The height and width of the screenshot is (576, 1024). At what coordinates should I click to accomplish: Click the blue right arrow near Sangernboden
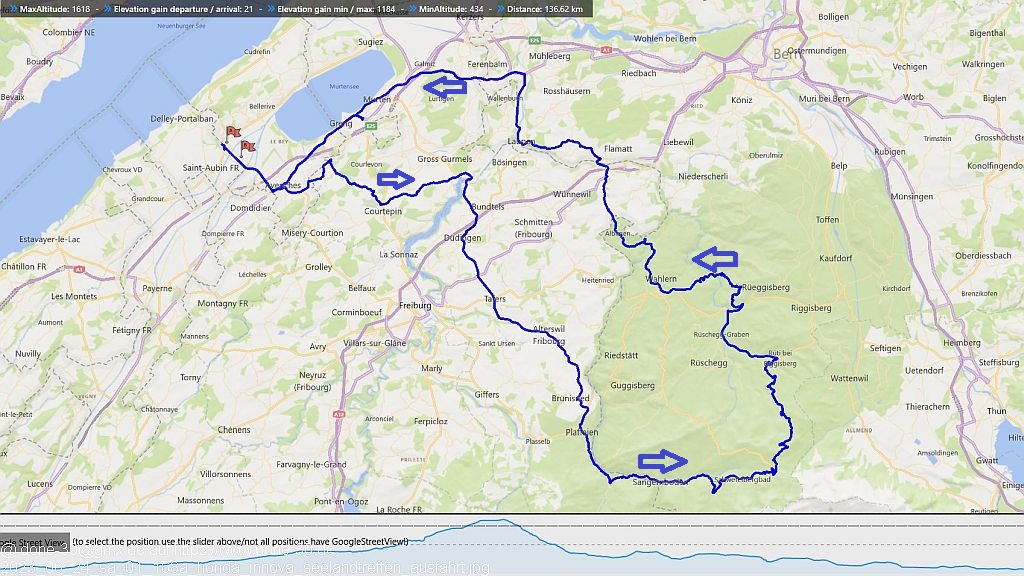pyautogui.click(x=663, y=461)
